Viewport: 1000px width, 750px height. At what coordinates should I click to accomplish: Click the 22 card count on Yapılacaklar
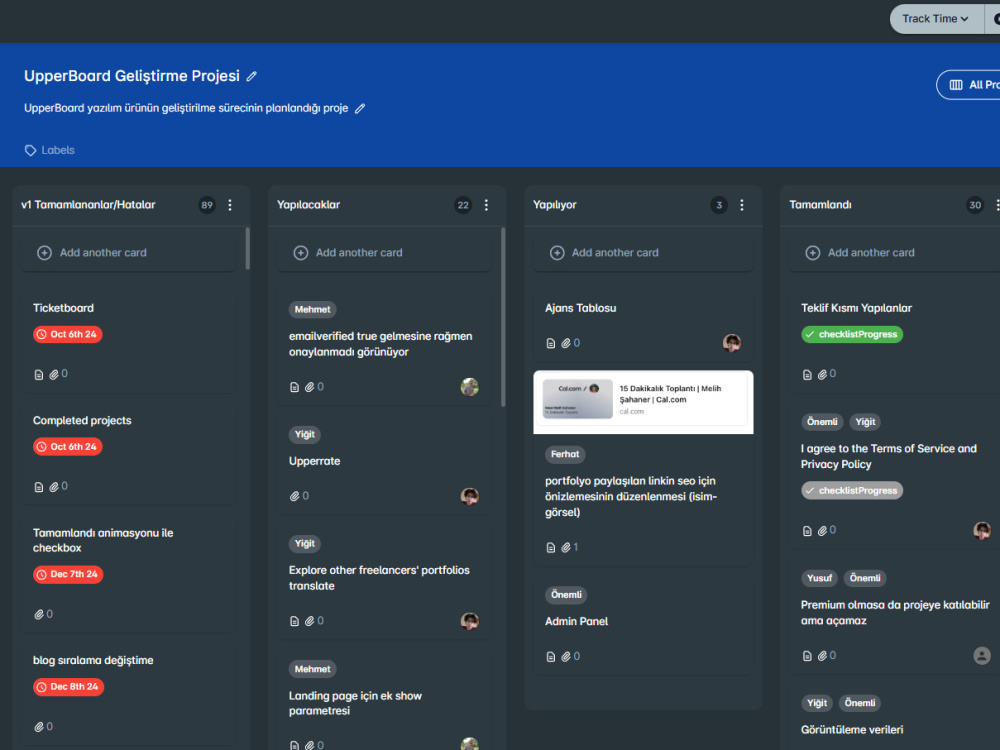463,205
